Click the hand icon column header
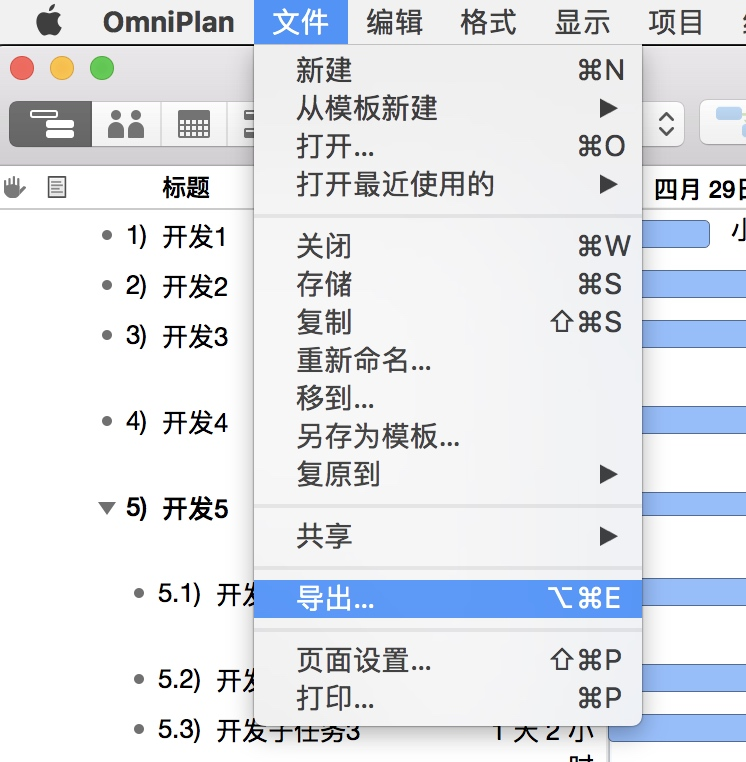 pos(15,187)
